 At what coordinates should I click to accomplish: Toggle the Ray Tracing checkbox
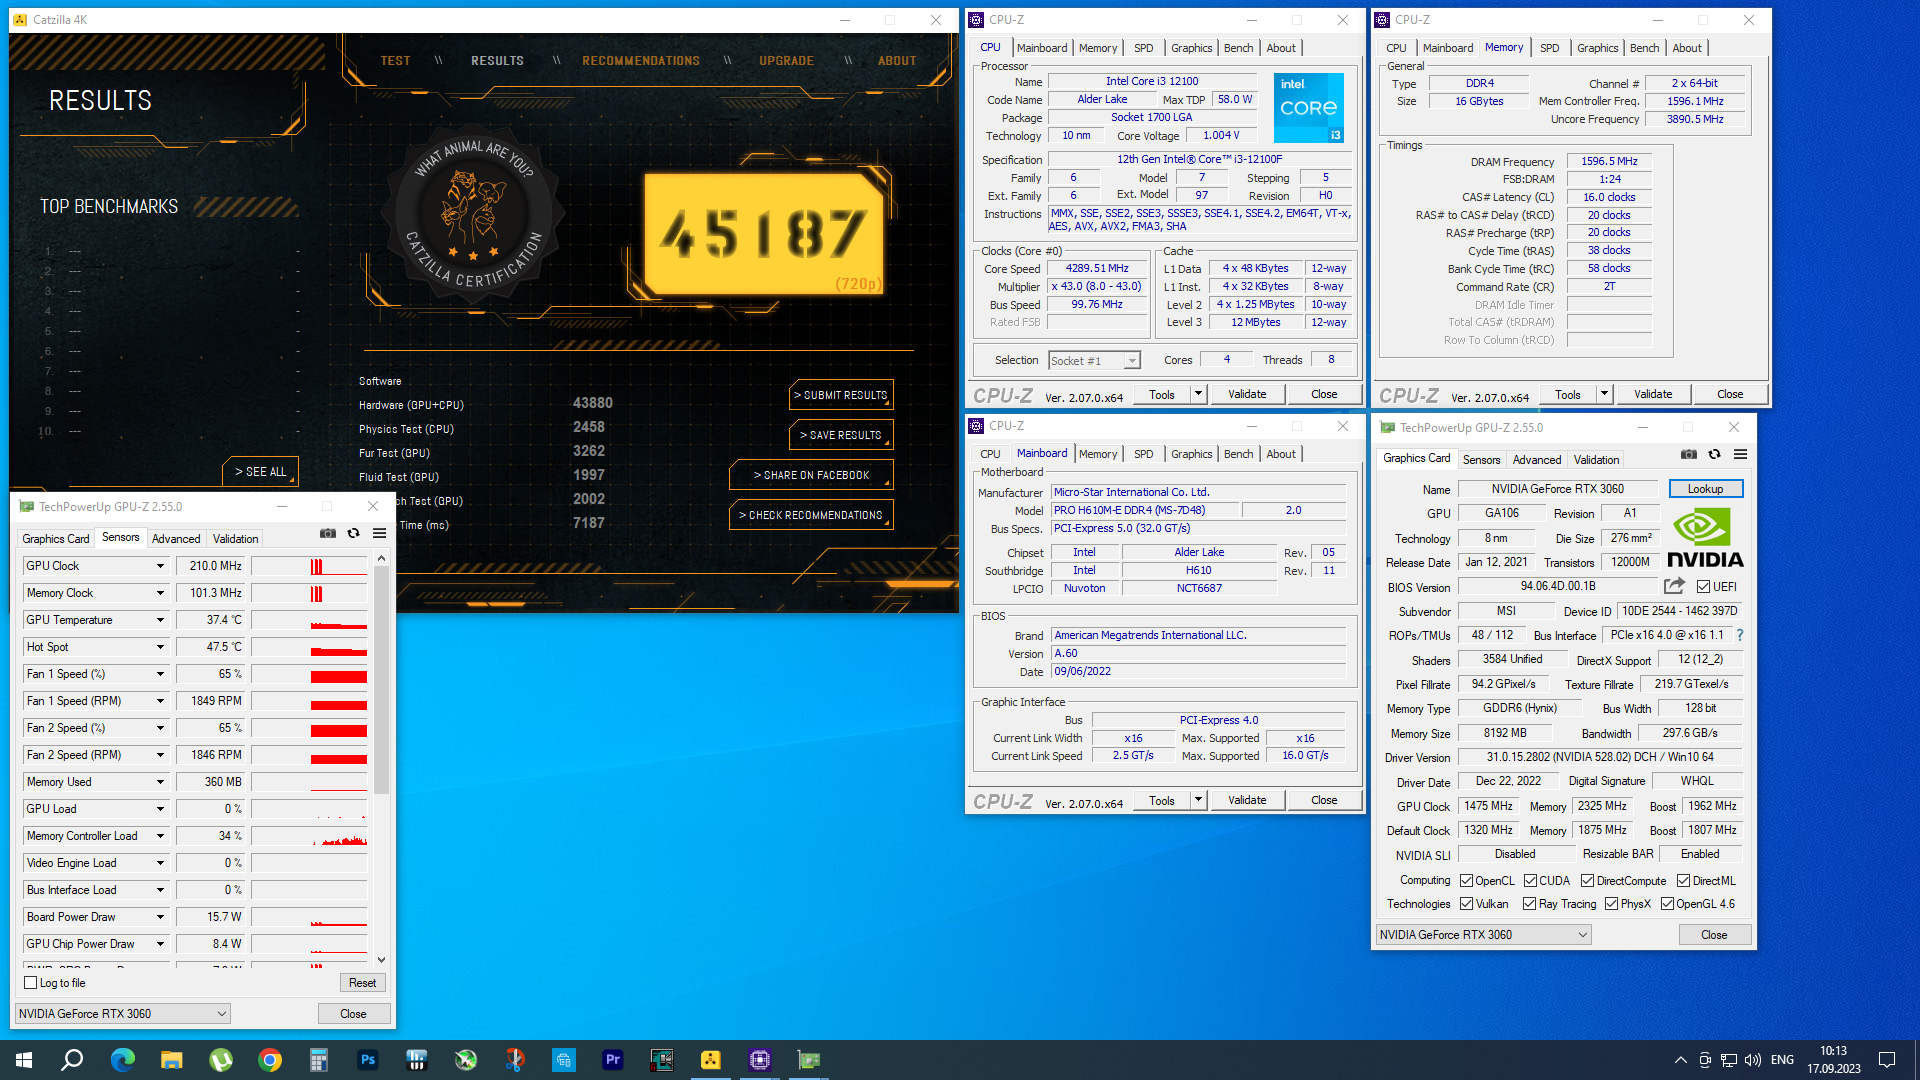click(x=1529, y=904)
